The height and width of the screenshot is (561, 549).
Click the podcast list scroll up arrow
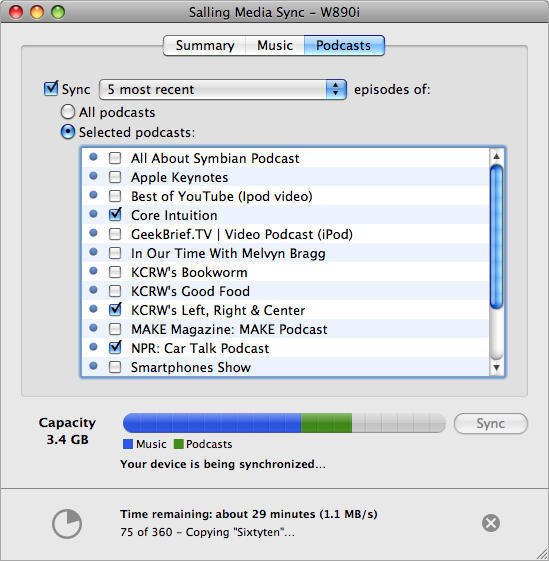(496, 156)
